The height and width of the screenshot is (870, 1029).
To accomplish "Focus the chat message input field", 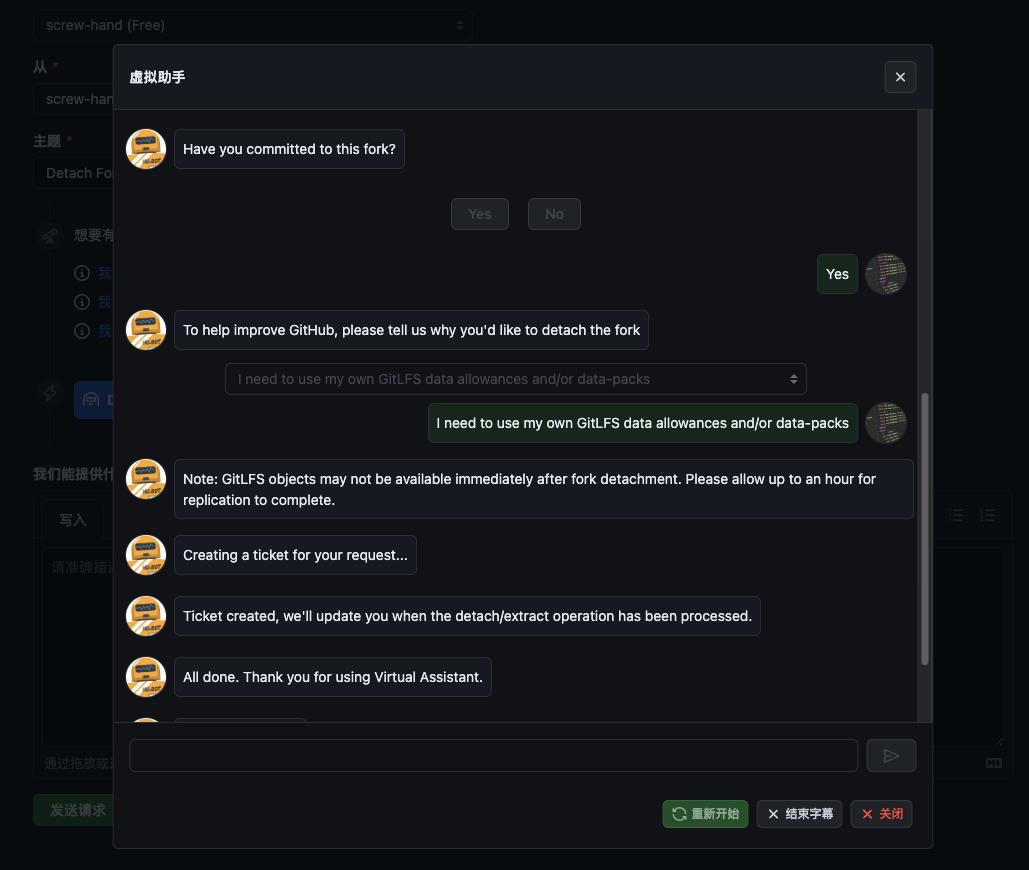I will [x=493, y=756].
